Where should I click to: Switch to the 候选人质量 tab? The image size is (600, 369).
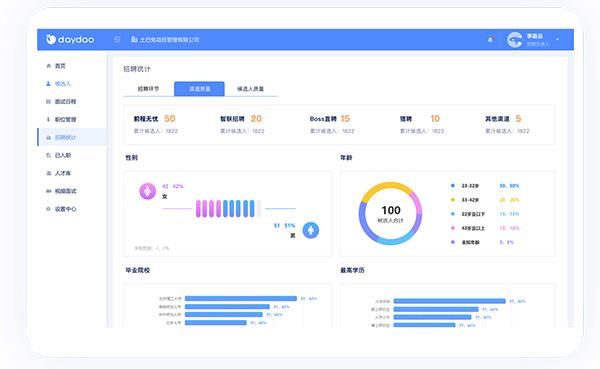pos(251,89)
